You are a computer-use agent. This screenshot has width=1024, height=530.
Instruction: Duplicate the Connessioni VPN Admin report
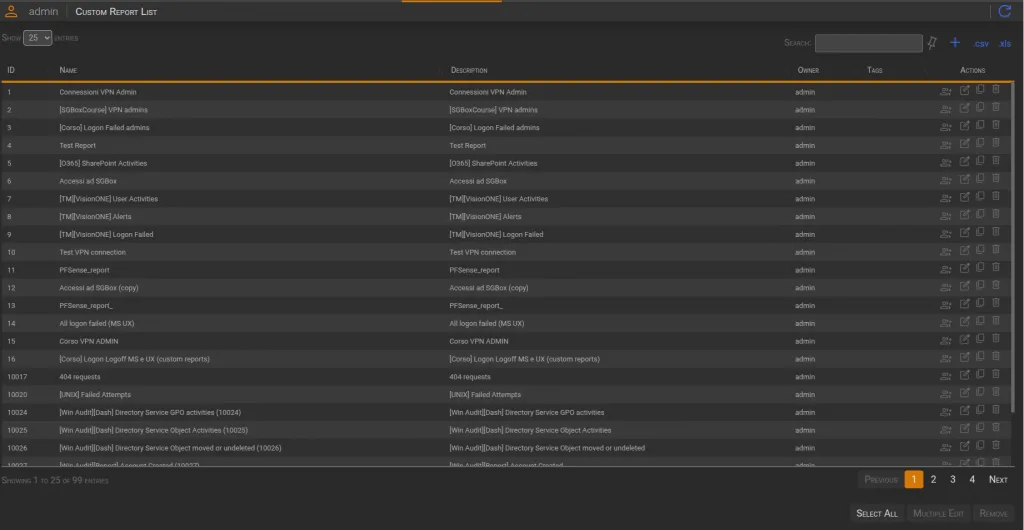[x=980, y=90]
